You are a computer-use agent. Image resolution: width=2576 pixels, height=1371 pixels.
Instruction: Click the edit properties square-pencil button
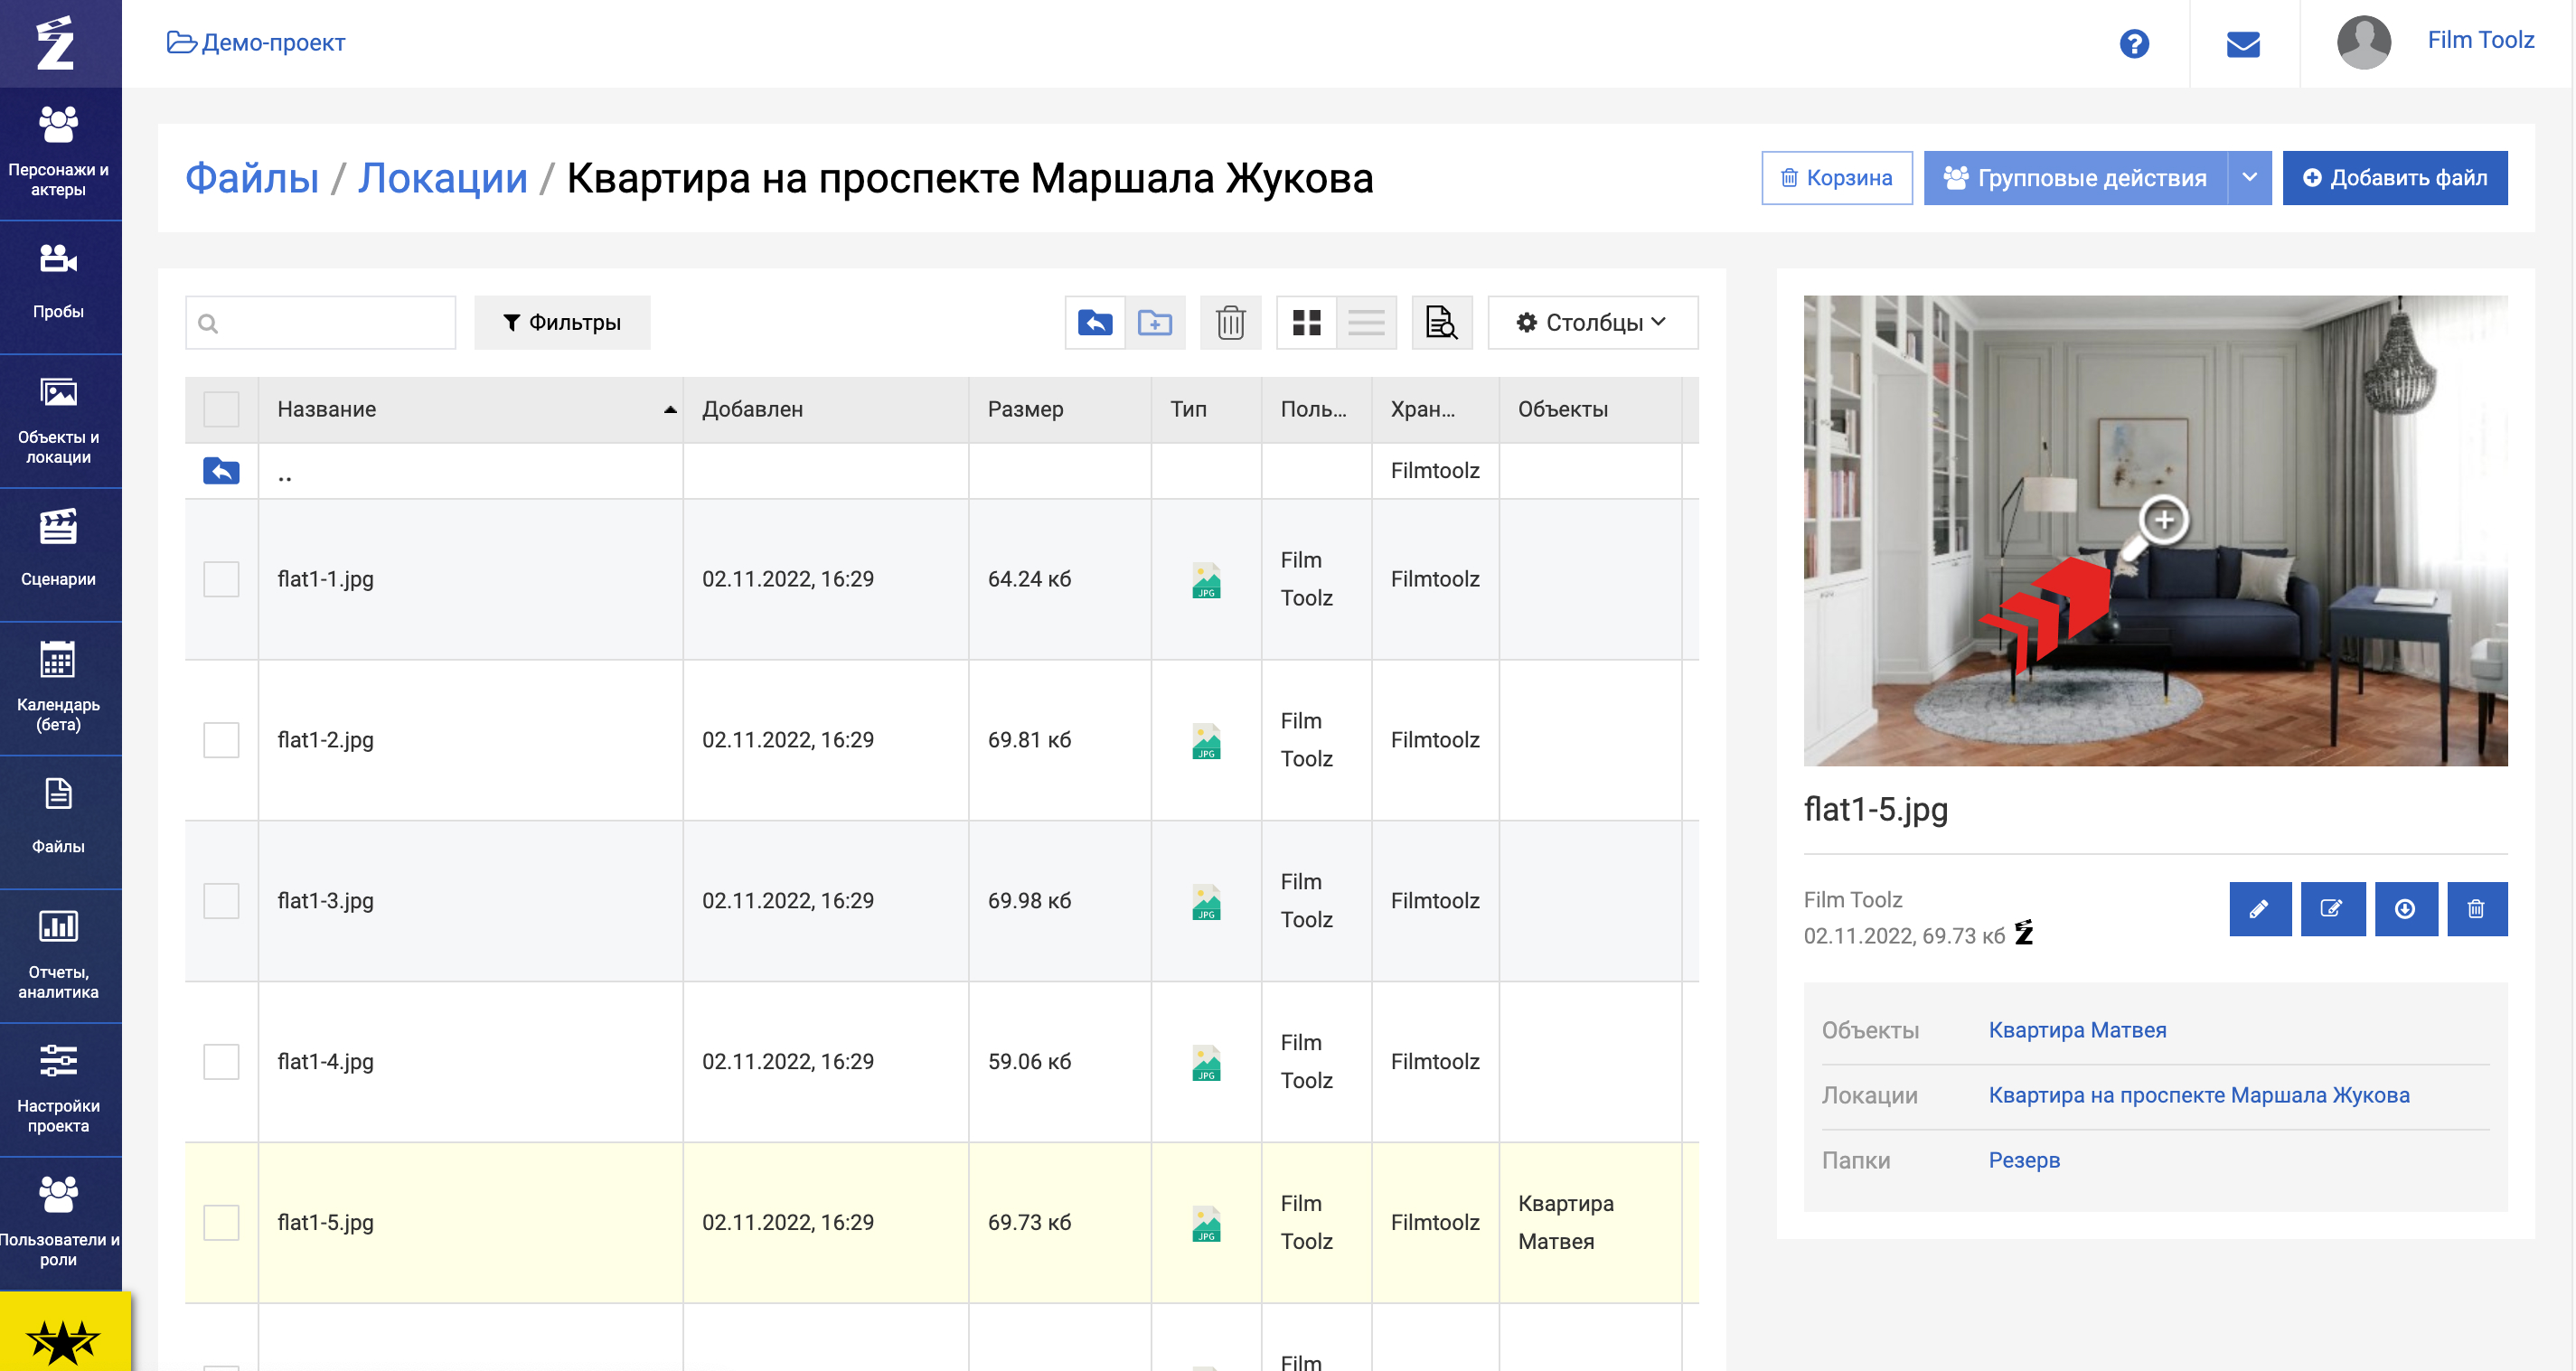point(2333,909)
